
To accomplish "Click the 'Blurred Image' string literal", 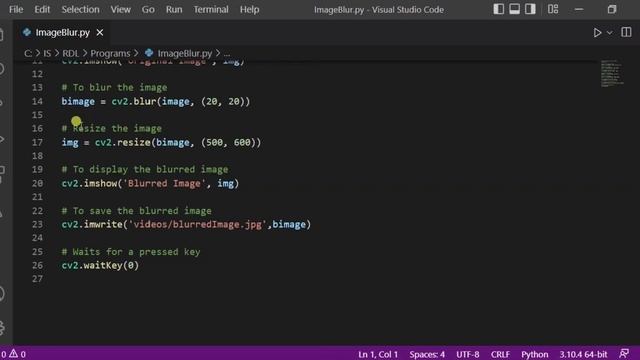I will tap(164, 184).
